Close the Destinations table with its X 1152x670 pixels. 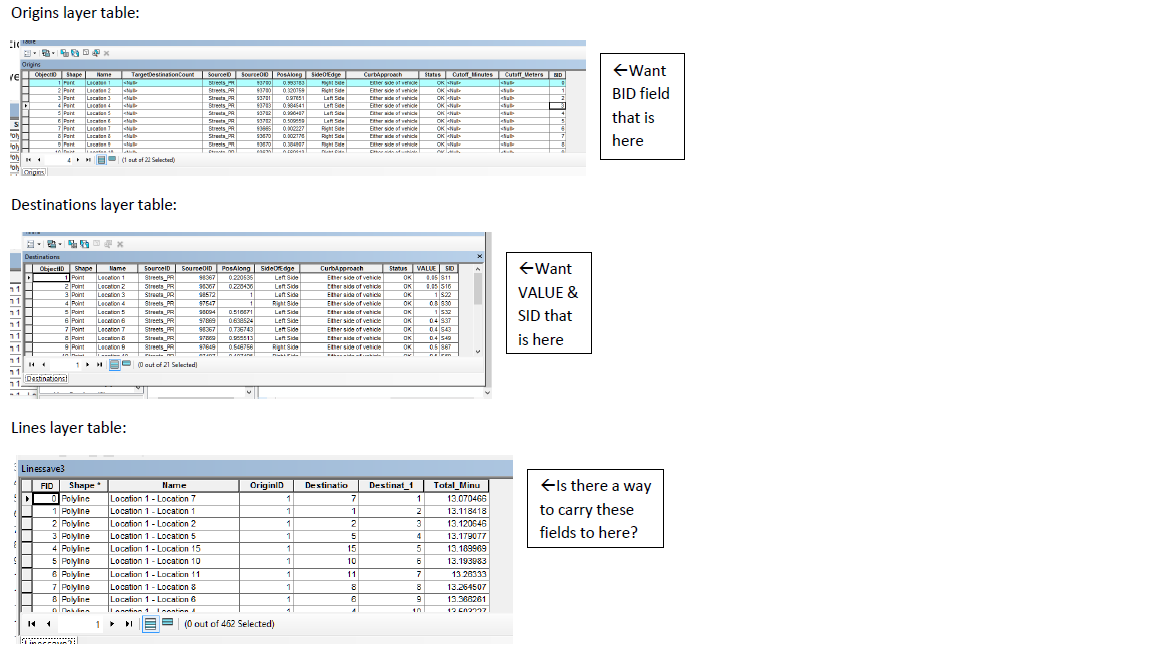(x=480, y=256)
